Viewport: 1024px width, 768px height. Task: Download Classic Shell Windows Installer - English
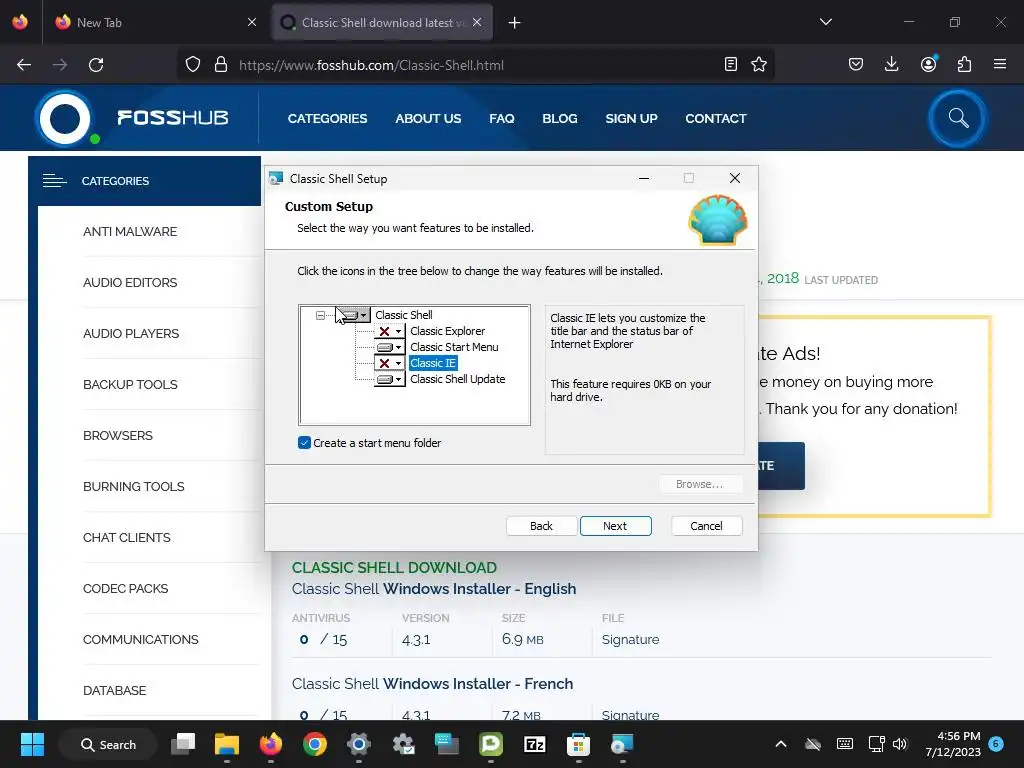pyautogui.click(x=434, y=589)
